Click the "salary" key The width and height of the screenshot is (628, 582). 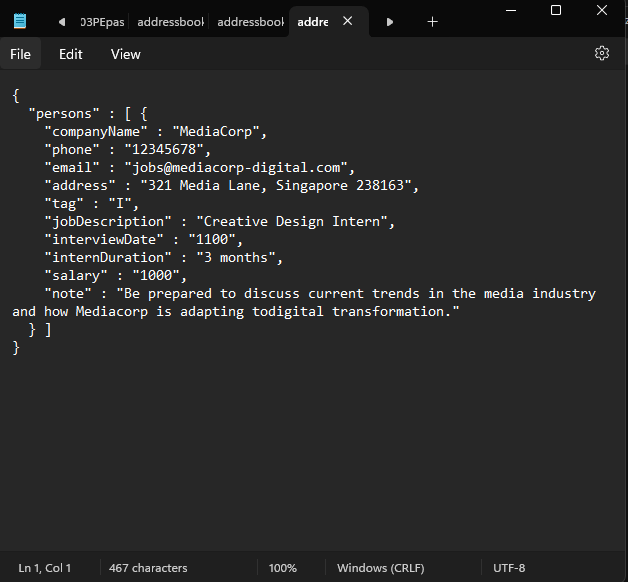point(76,276)
